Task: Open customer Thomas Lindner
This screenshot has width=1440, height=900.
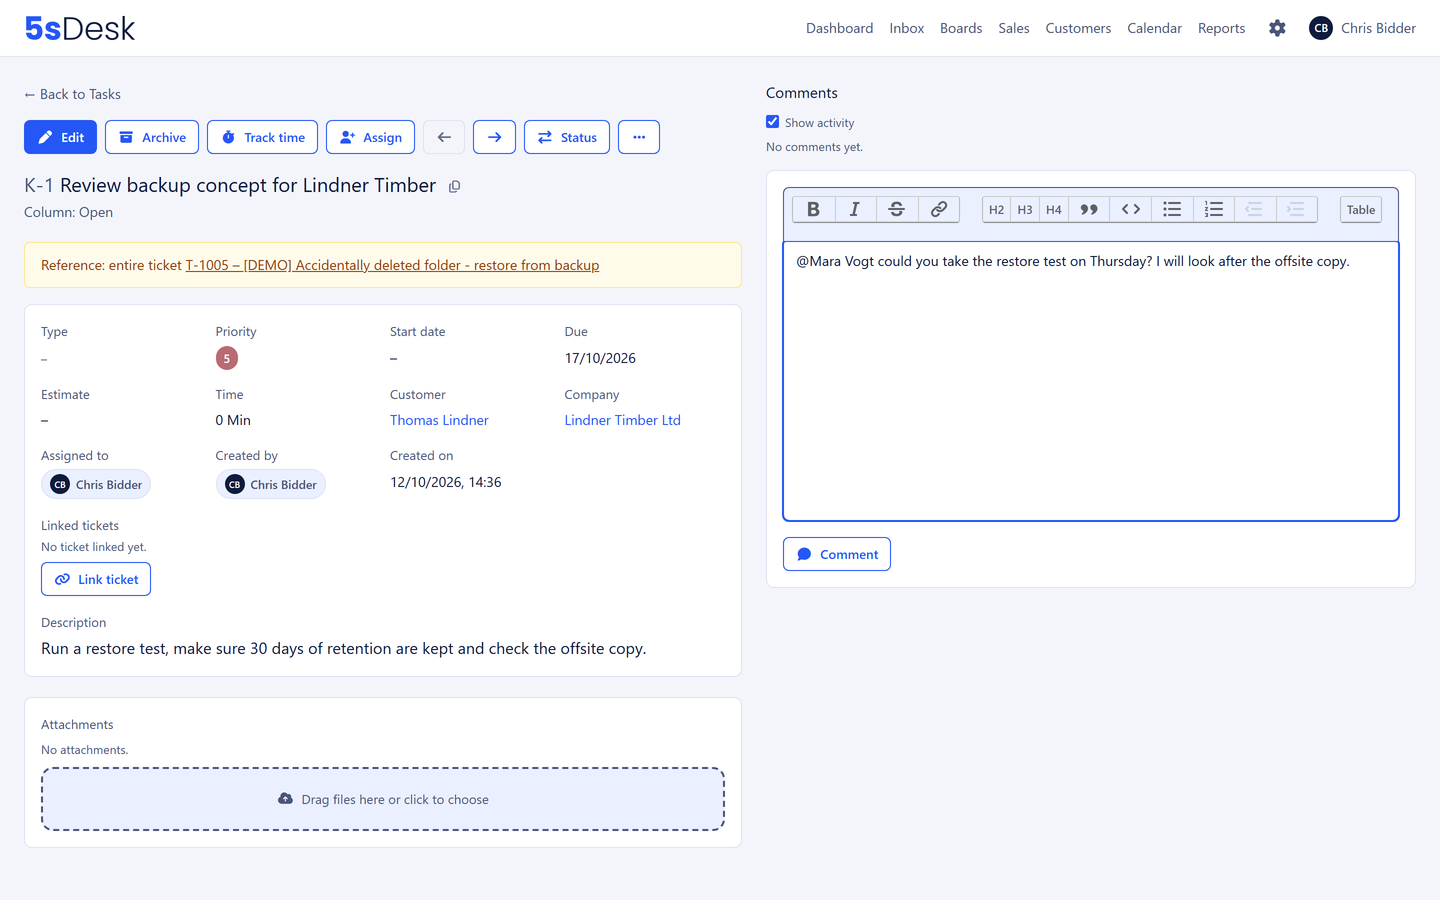Action: point(439,420)
